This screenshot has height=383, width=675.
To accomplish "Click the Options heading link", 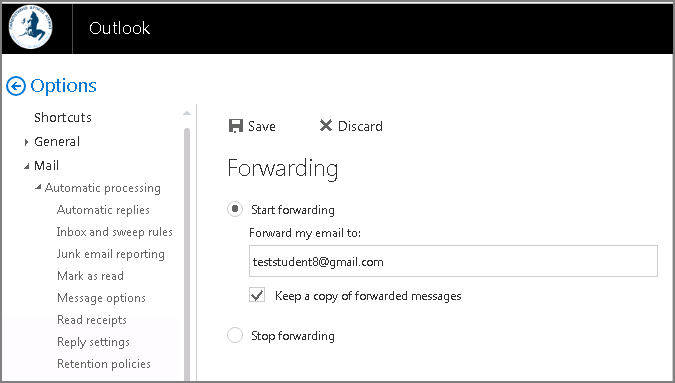I will pos(63,86).
